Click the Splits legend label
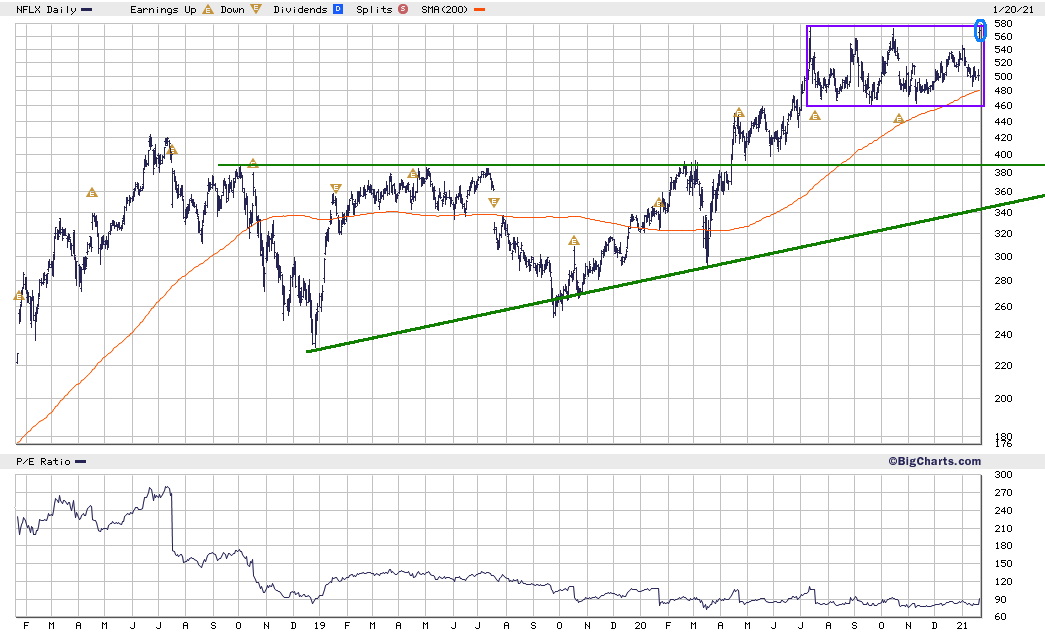The image size is (1045, 635). click(374, 9)
